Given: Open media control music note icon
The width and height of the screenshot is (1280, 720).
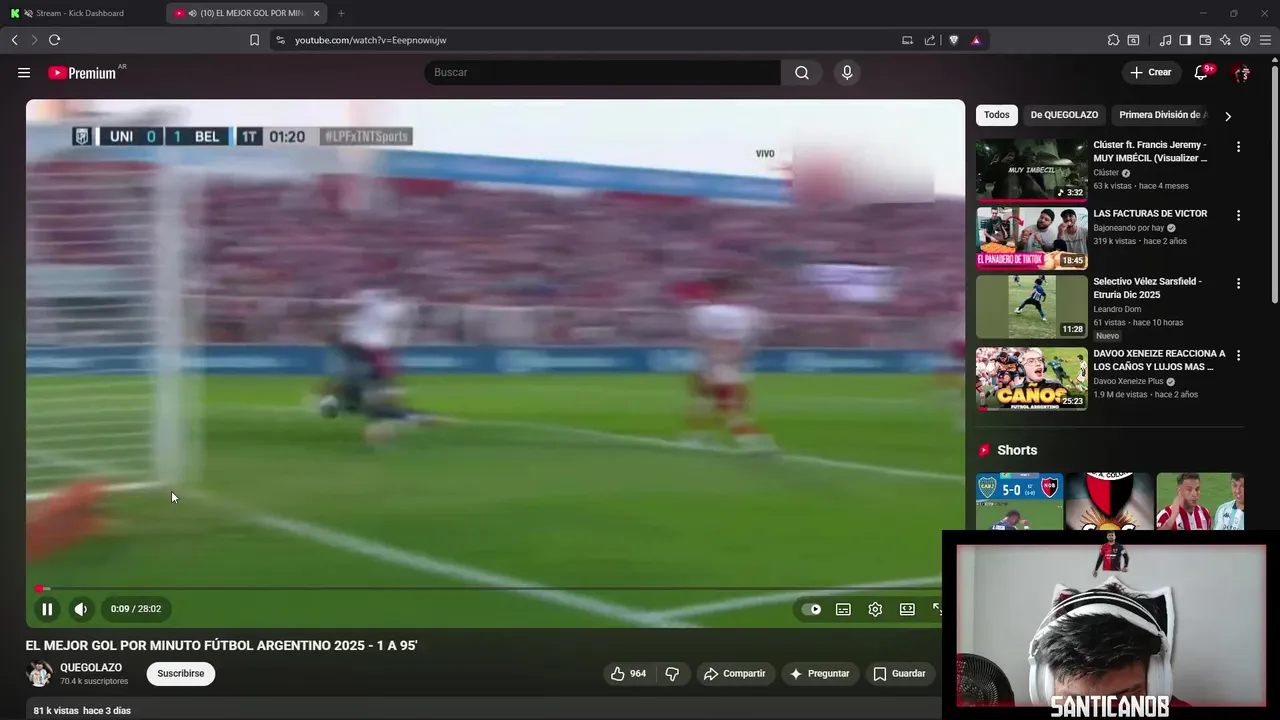Looking at the screenshot, I should click(x=1165, y=40).
